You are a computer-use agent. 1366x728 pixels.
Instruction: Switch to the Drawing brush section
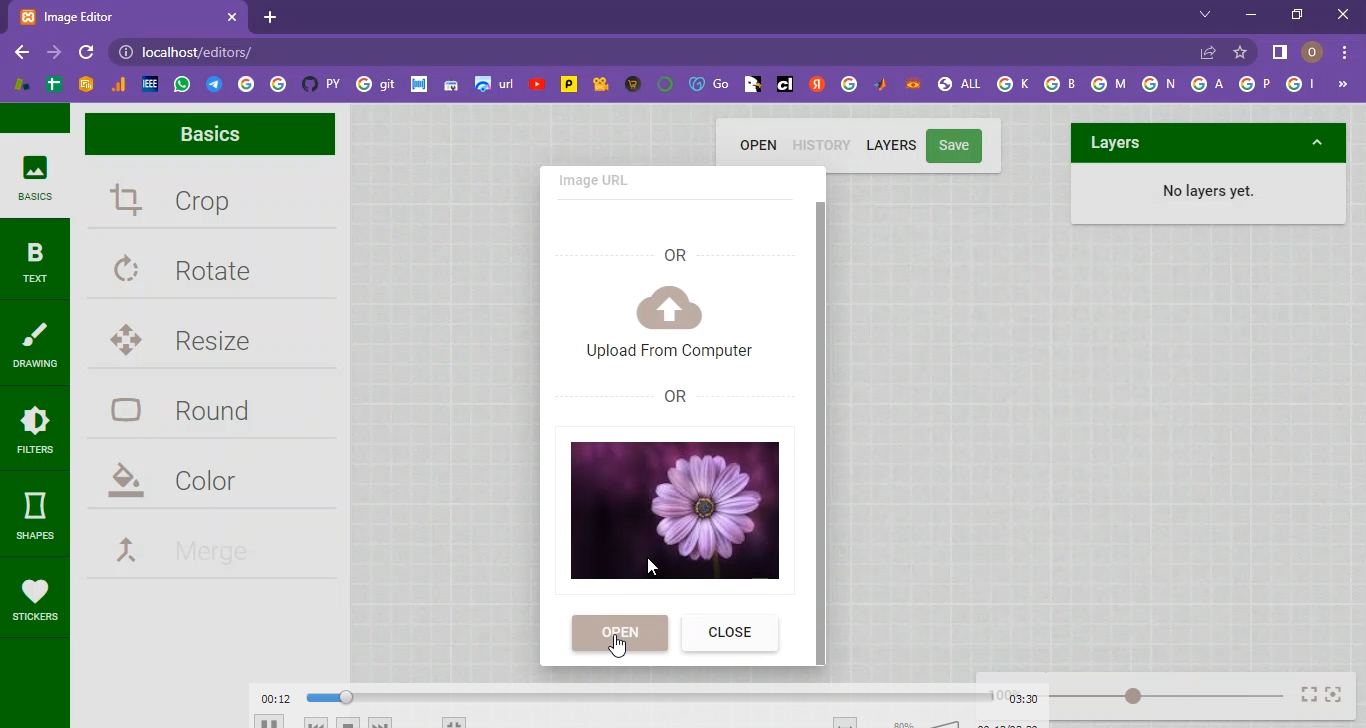pos(35,345)
